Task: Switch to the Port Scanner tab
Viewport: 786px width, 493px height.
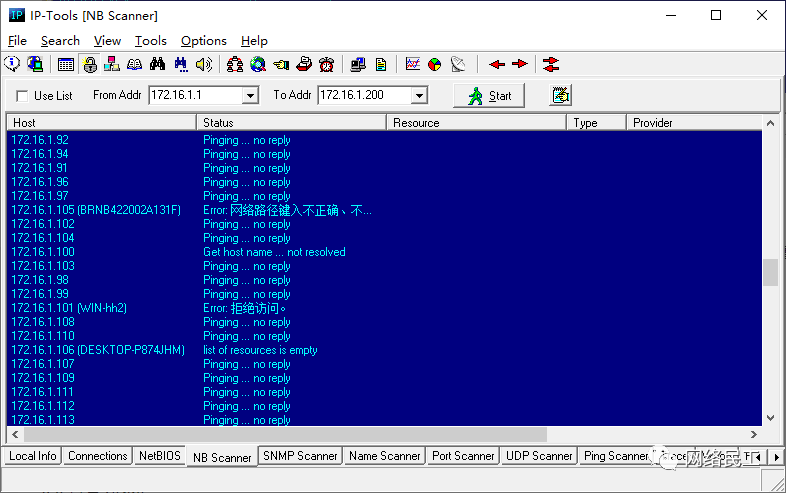Action: click(x=463, y=456)
